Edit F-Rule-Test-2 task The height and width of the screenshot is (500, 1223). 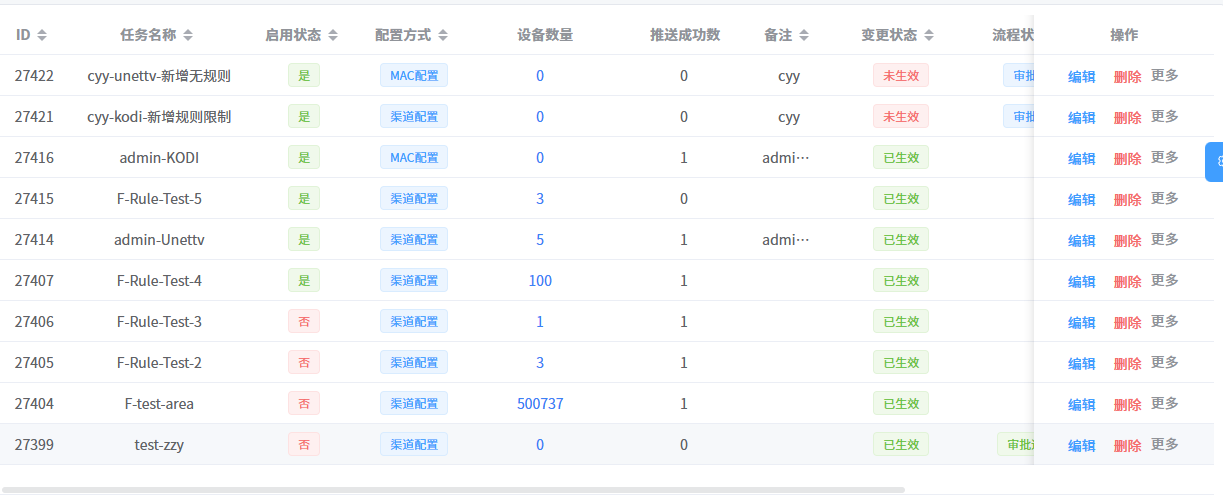pos(1082,363)
